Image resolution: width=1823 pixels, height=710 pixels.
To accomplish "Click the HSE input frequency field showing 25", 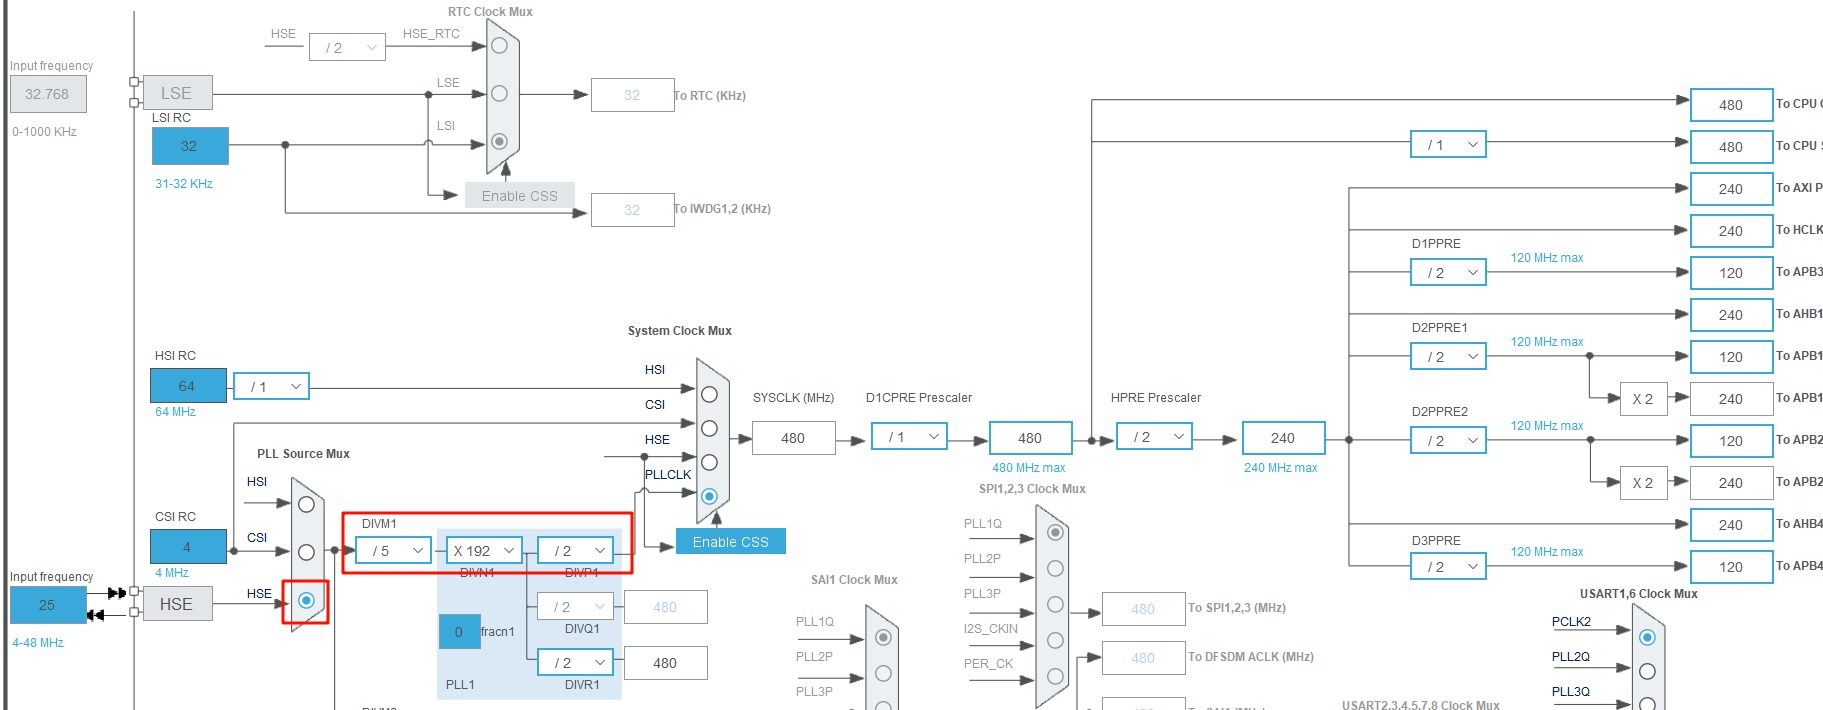I will pos(47,605).
